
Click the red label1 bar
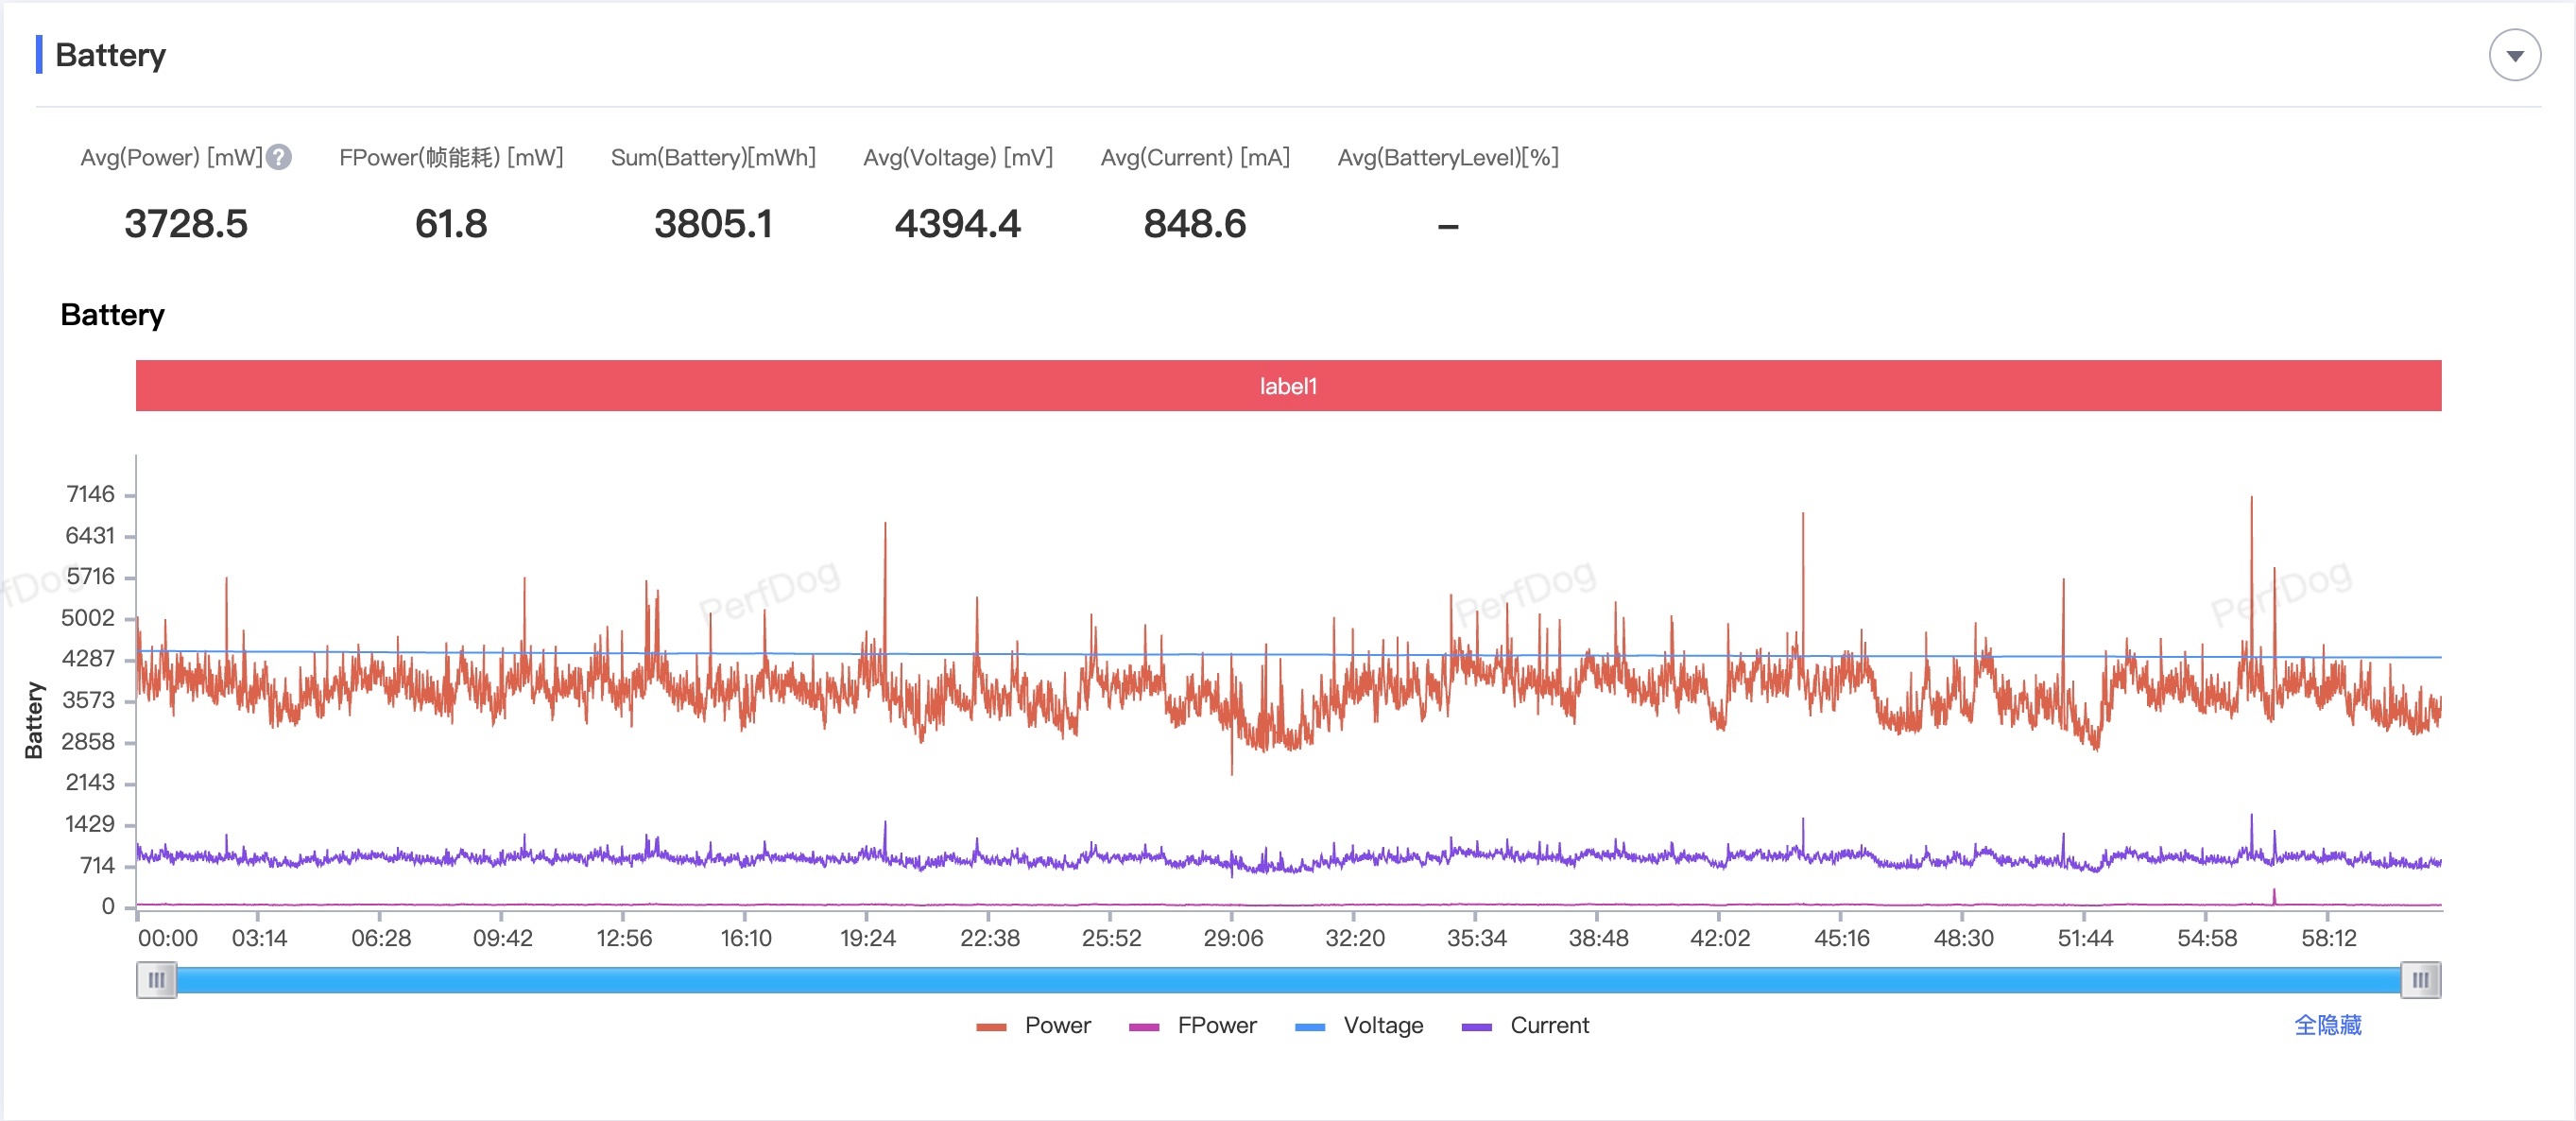pos(1288,386)
